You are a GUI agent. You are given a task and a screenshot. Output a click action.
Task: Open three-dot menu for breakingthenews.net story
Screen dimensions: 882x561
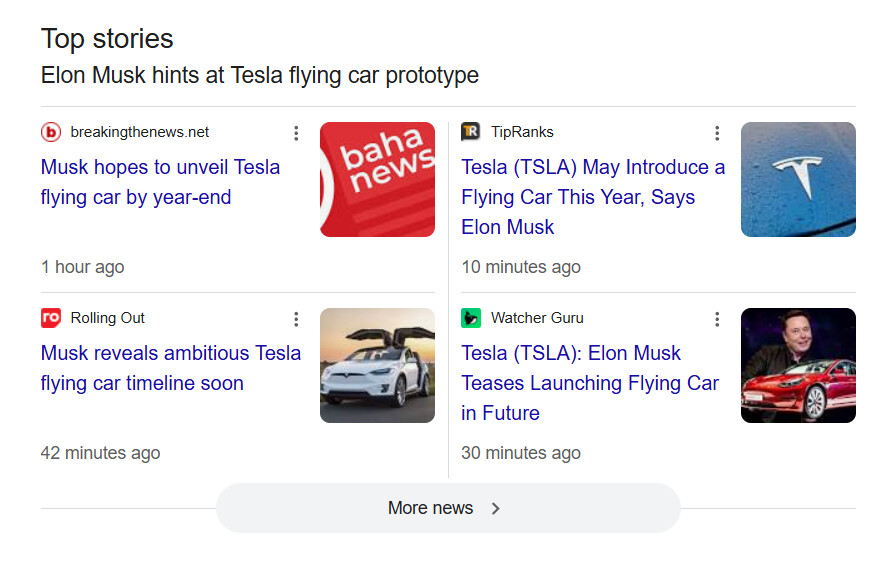(296, 133)
